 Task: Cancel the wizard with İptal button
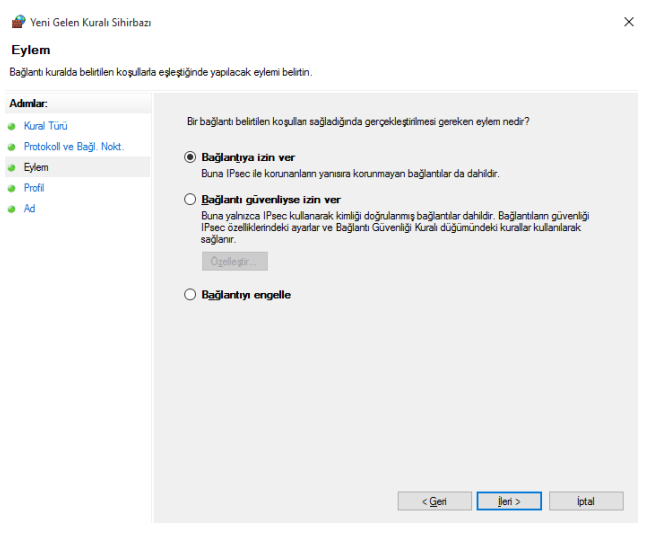[586, 501]
